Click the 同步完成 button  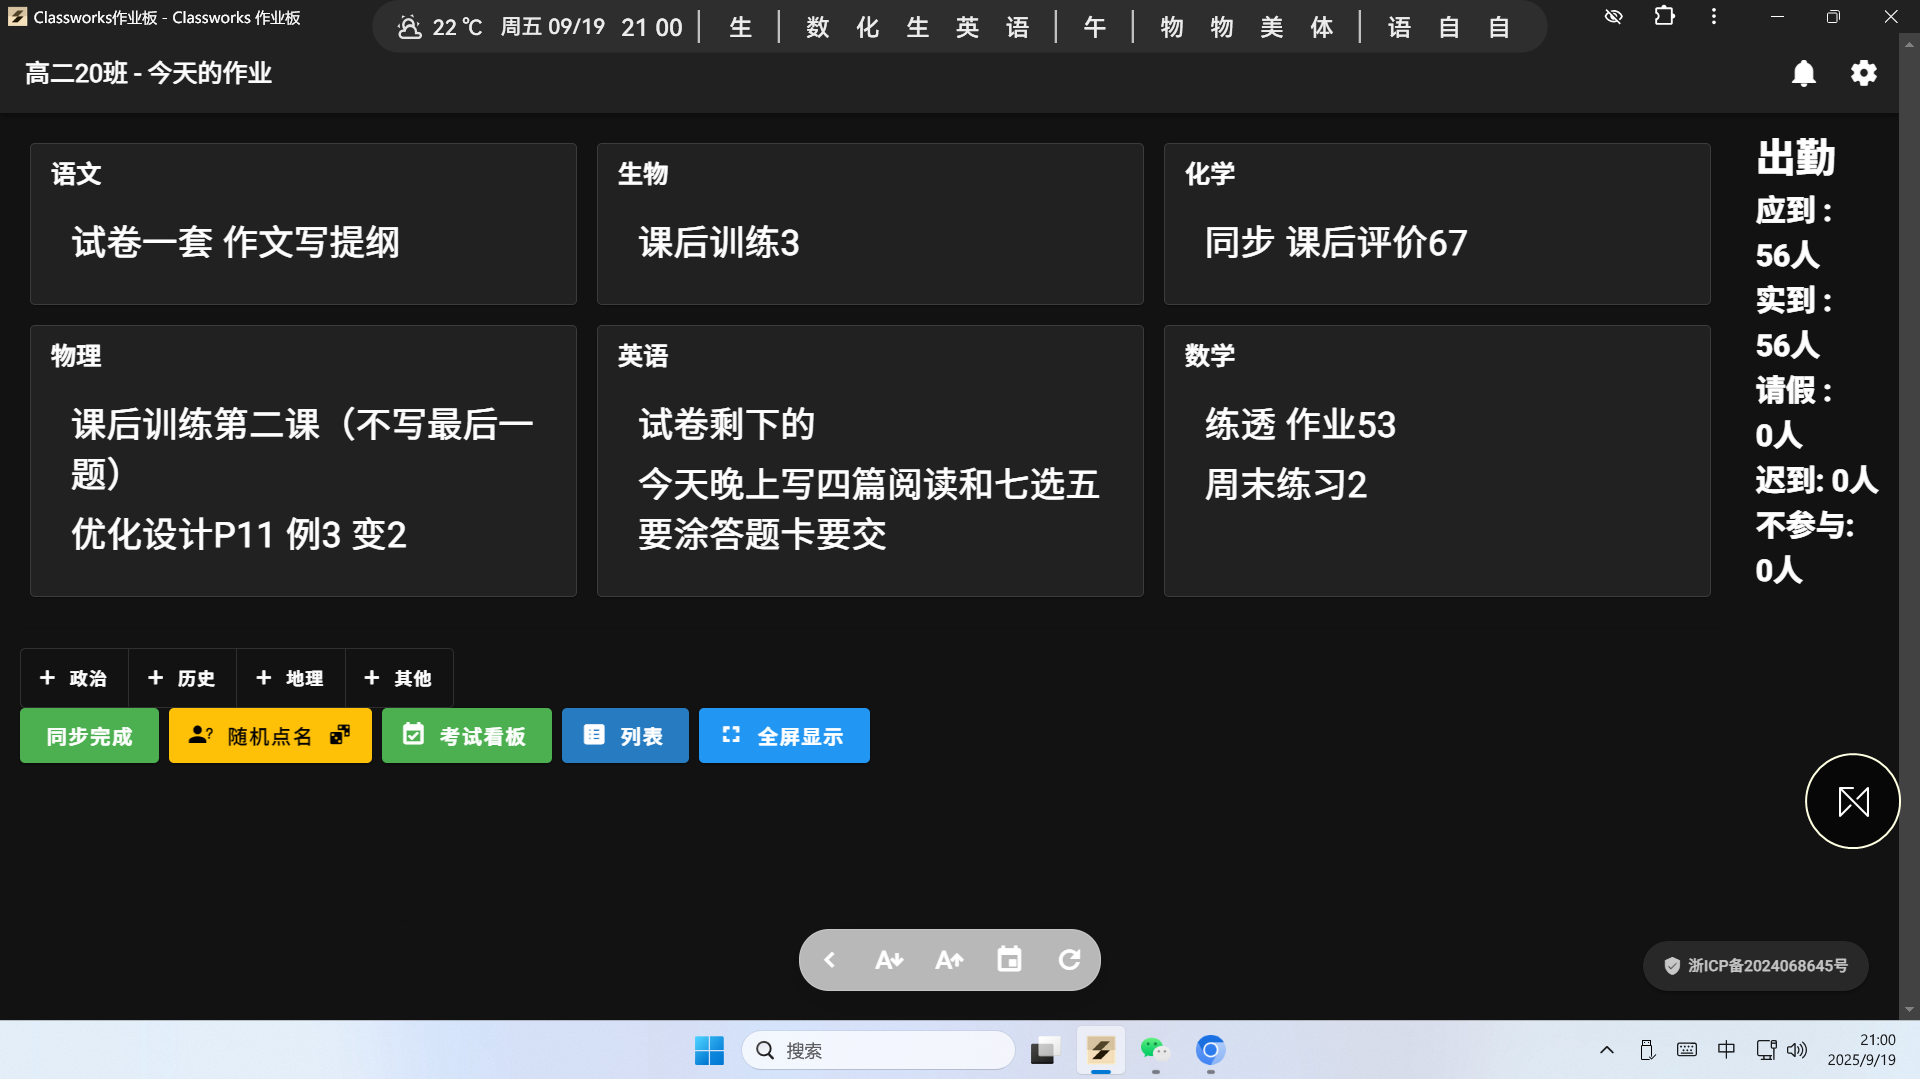88,735
